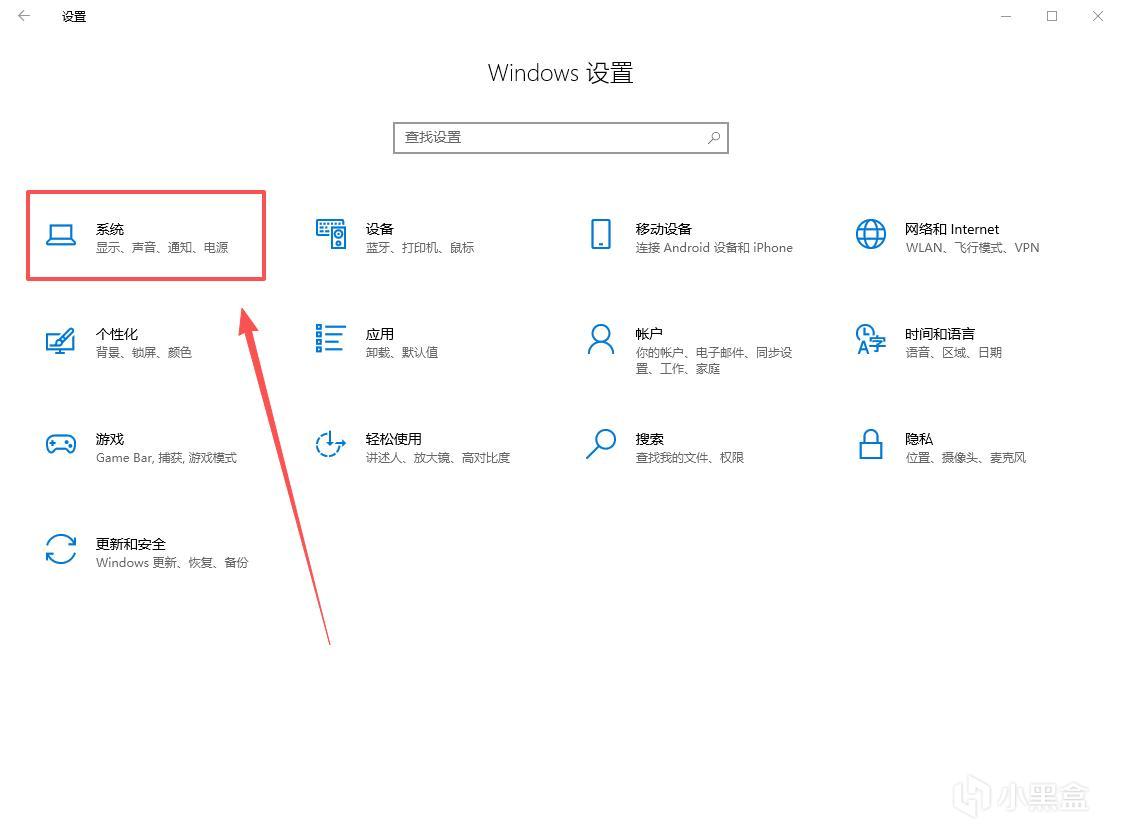Open the 应用 settings title

pos(380,334)
